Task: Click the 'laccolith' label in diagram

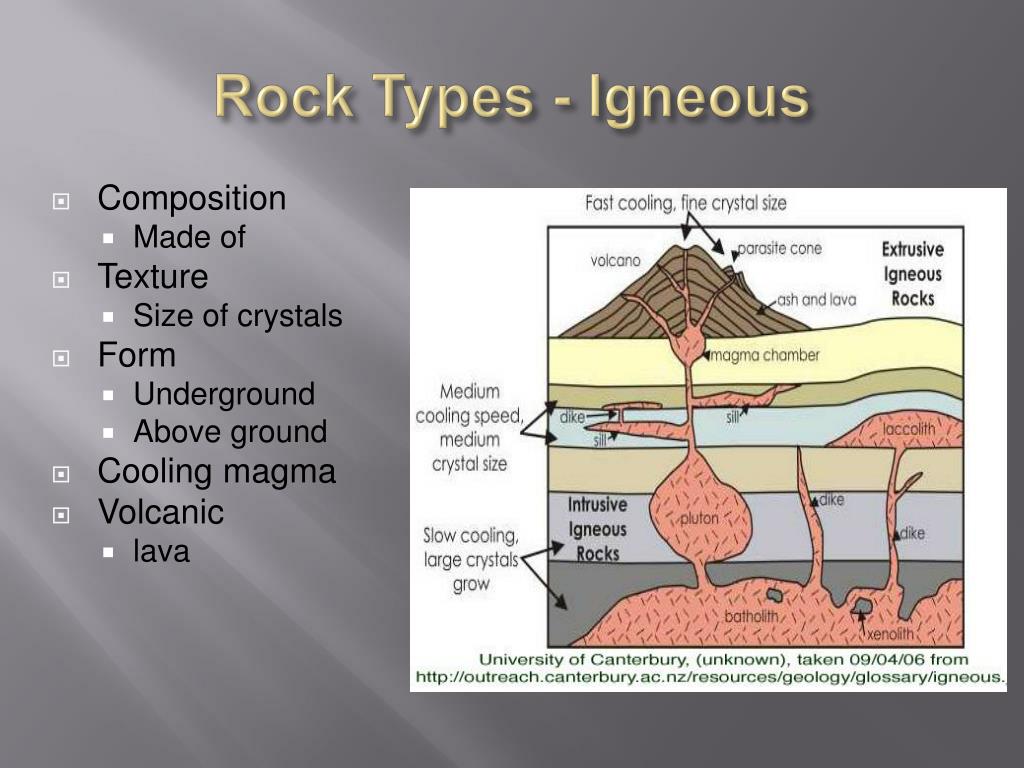Action: (x=909, y=429)
